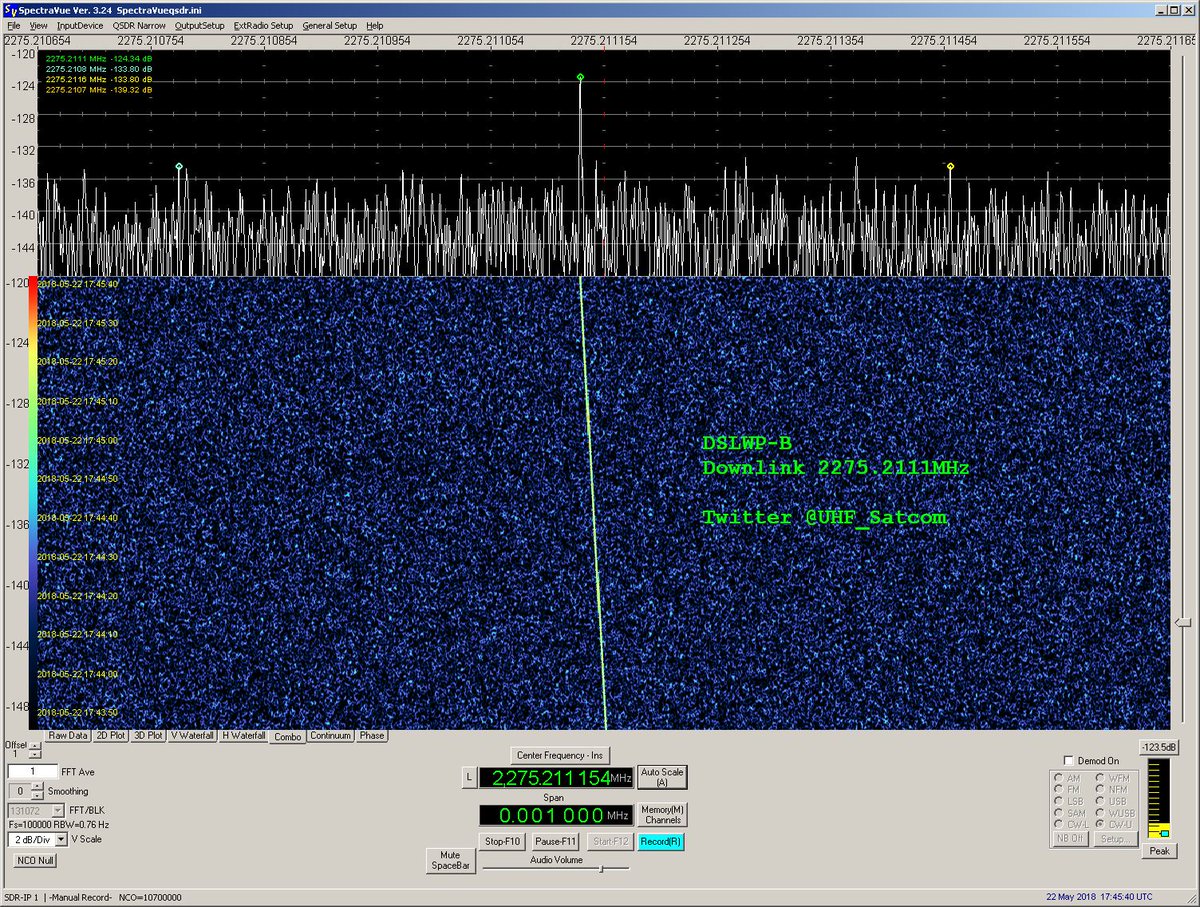
Task: Enable the Demod On checkbox
Action: 1070,761
